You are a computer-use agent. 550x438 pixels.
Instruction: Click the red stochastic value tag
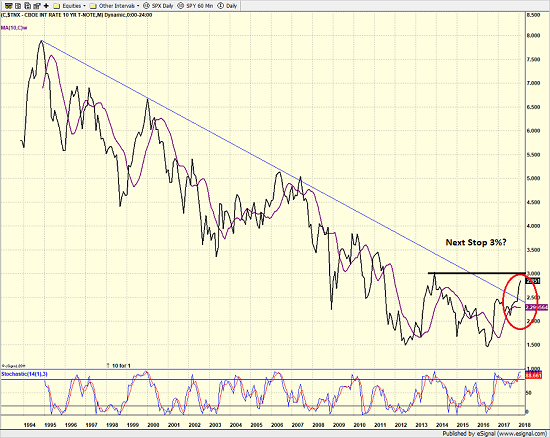click(x=534, y=376)
